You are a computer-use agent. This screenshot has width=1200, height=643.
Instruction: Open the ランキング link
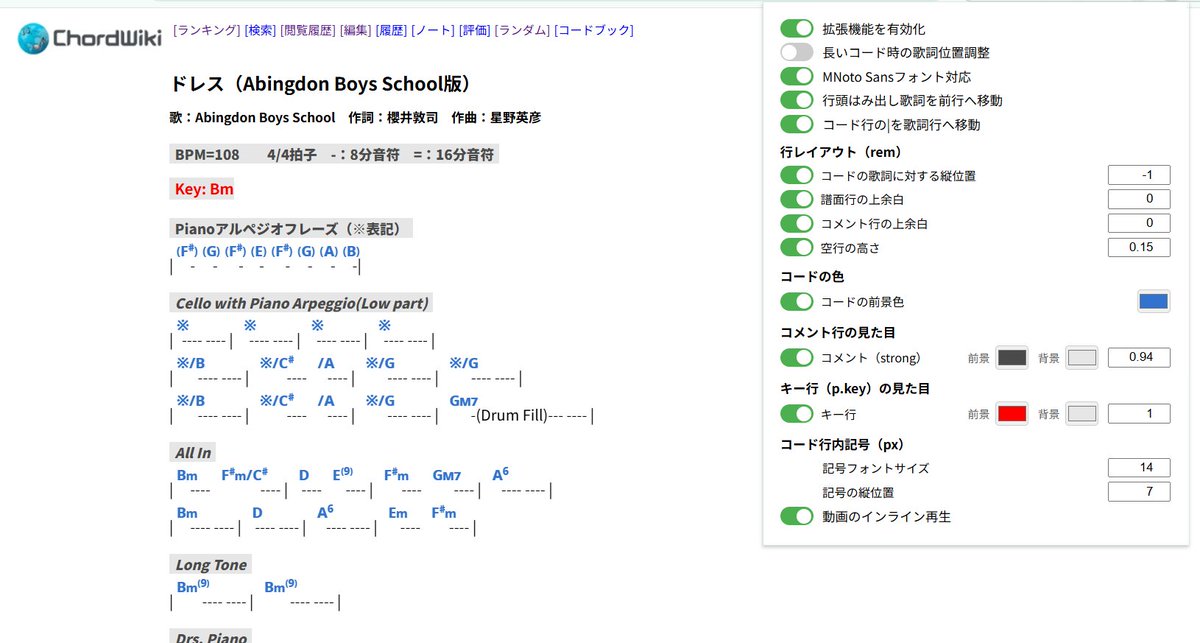click(207, 30)
